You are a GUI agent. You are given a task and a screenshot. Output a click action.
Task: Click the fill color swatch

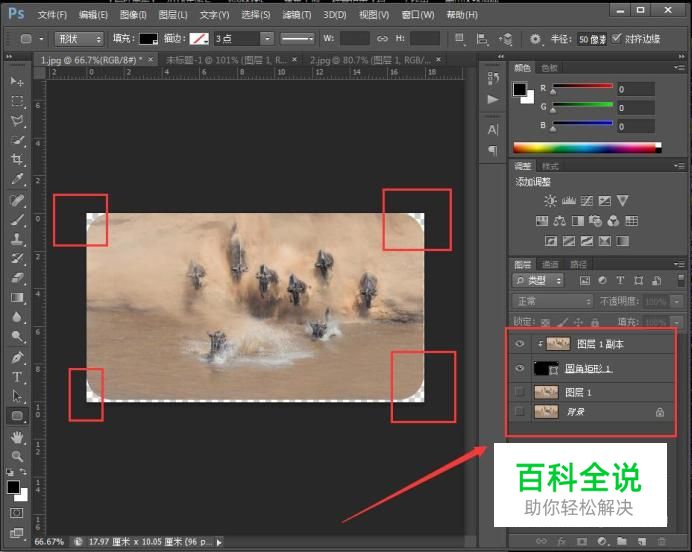[149, 38]
